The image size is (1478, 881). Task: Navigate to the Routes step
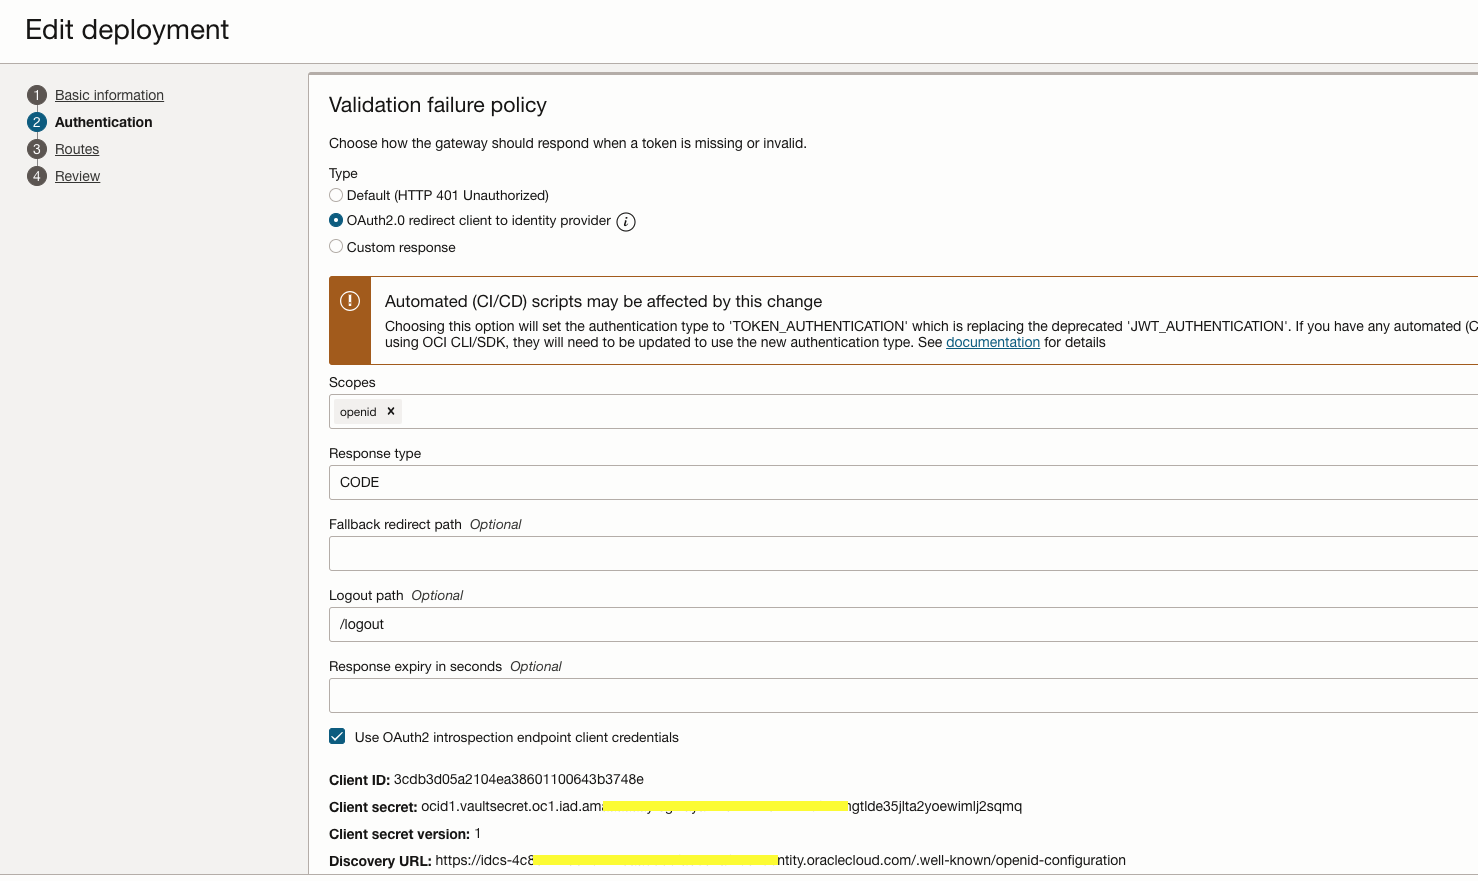point(77,149)
